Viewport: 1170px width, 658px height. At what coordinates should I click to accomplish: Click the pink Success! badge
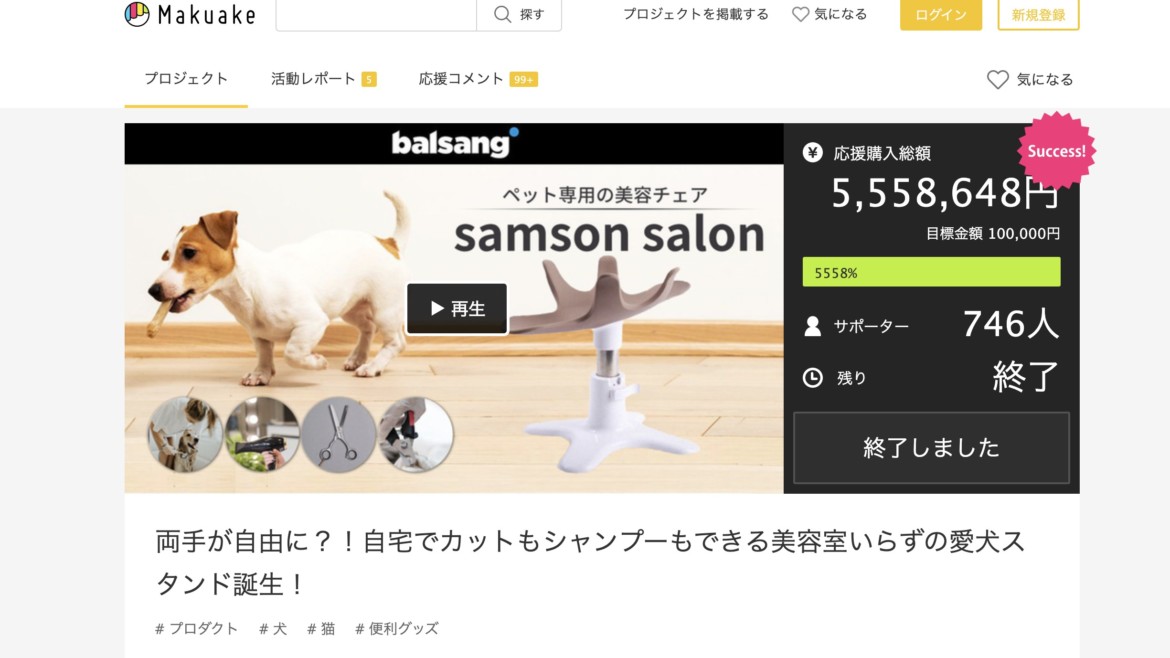[1056, 151]
